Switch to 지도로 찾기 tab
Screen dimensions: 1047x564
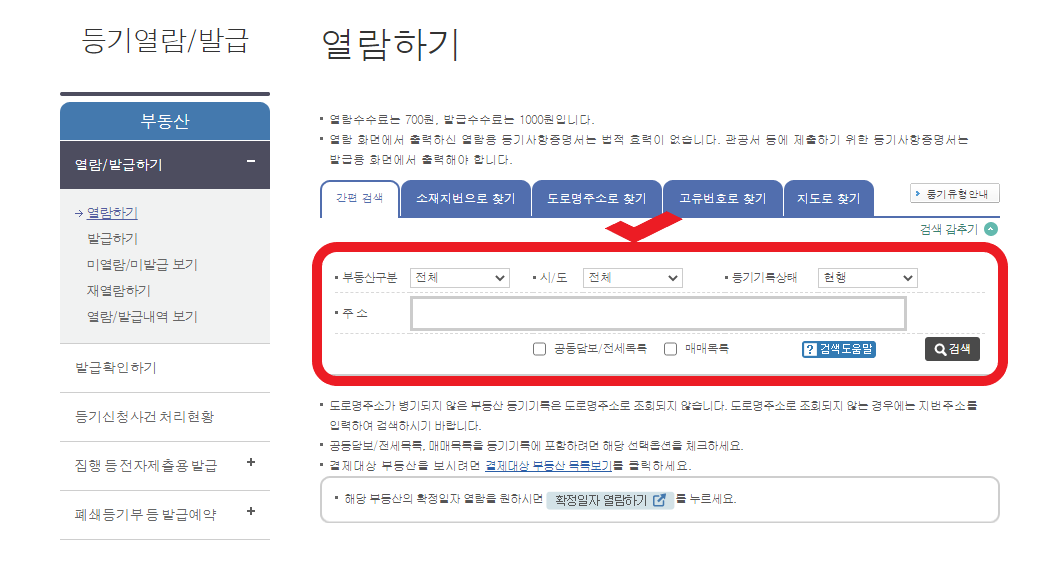coord(829,198)
